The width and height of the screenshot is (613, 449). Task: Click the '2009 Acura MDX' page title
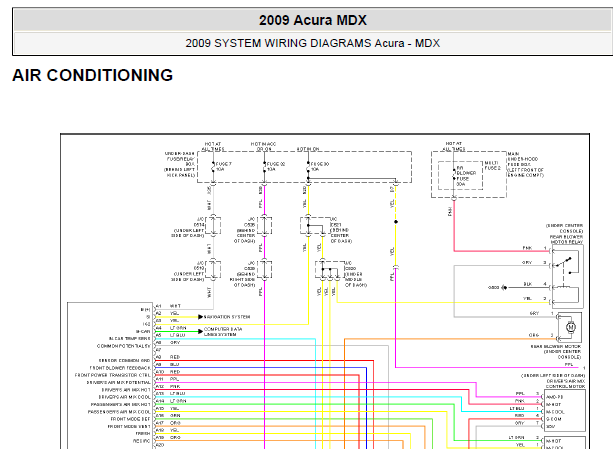click(313, 20)
